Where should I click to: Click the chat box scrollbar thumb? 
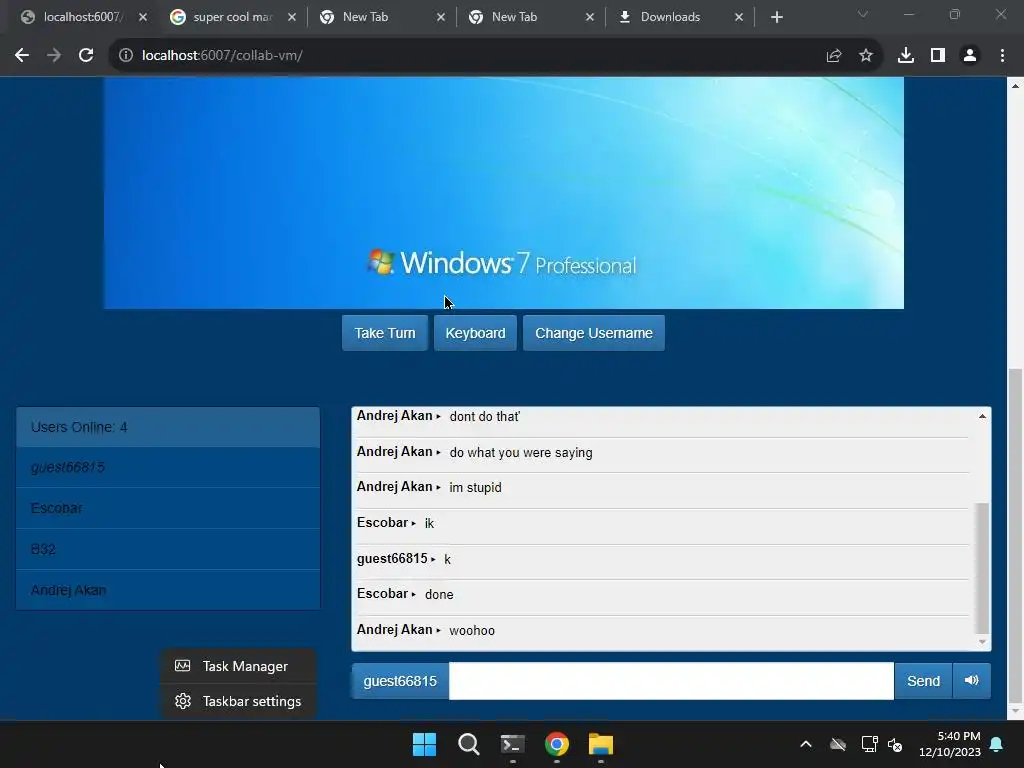[x=982, y=568]
